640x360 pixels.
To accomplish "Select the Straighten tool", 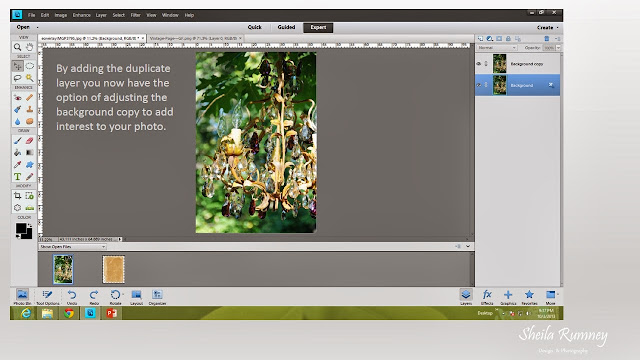I will click(29, 208).
